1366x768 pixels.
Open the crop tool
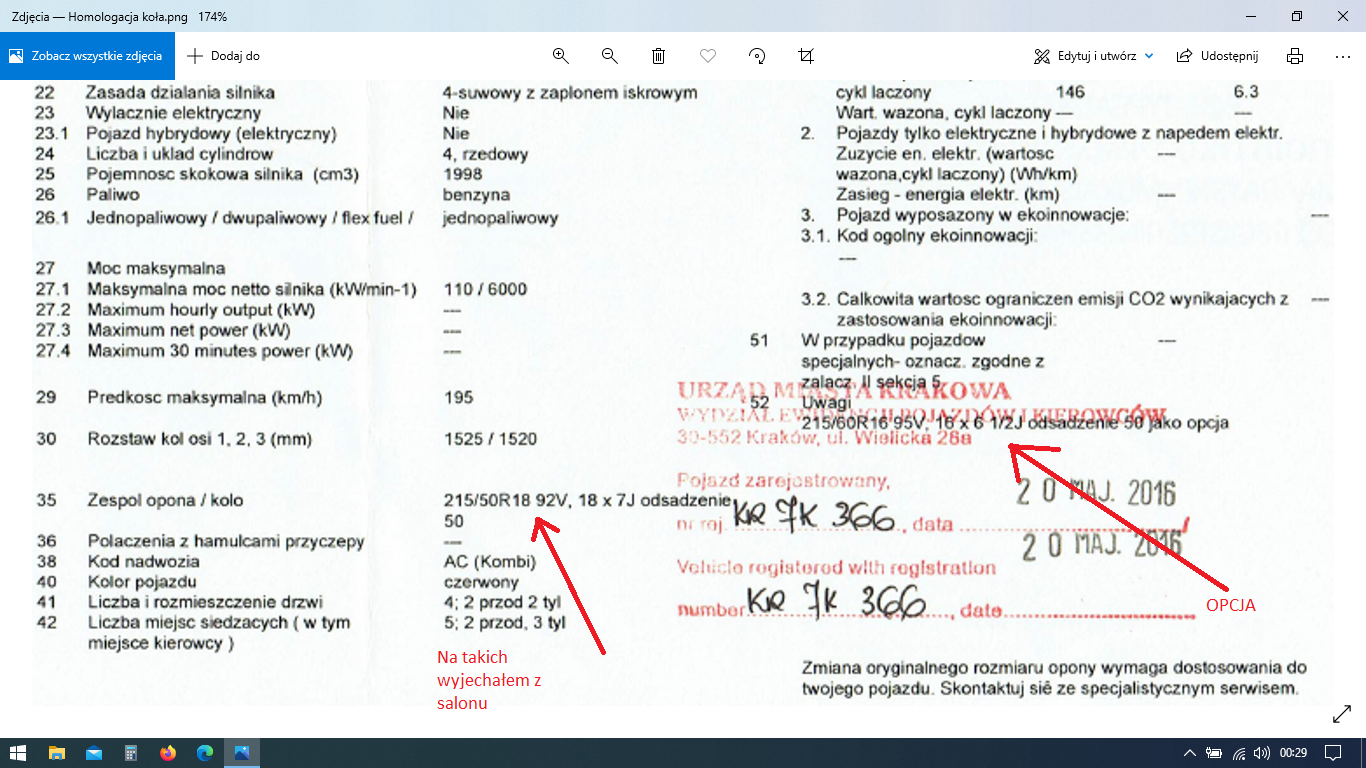[x=806, y=56]
